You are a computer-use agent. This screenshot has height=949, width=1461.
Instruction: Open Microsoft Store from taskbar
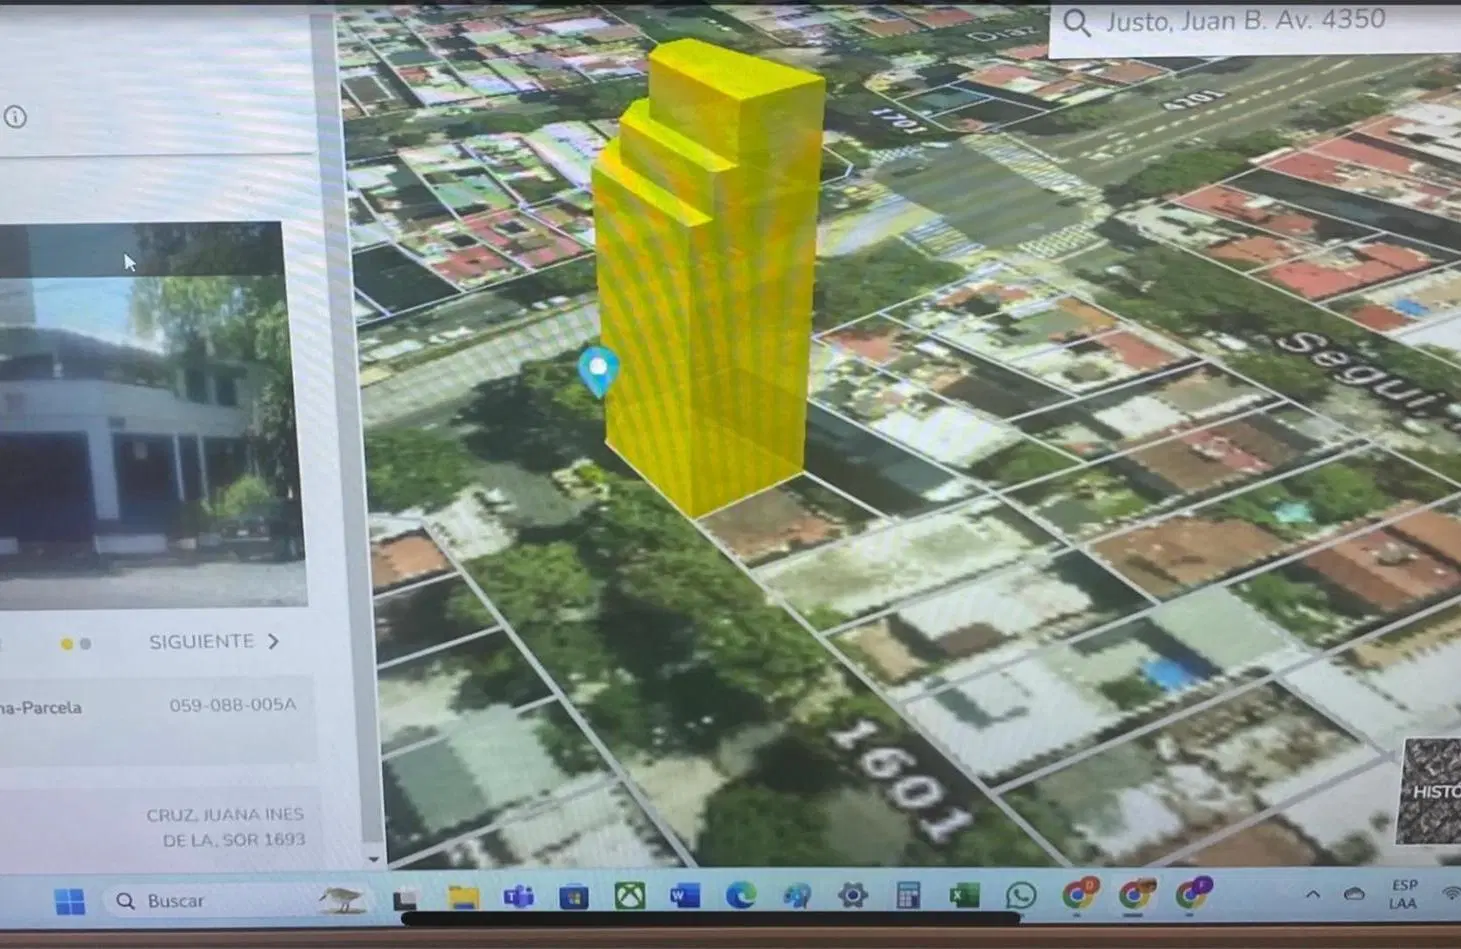[574, 896]
